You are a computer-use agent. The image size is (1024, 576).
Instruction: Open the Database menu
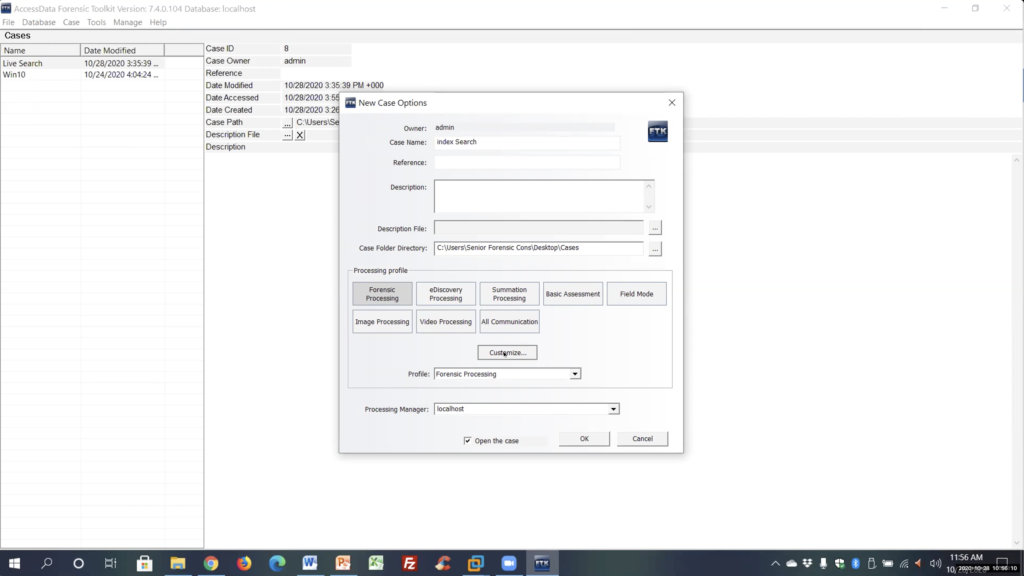39,22
